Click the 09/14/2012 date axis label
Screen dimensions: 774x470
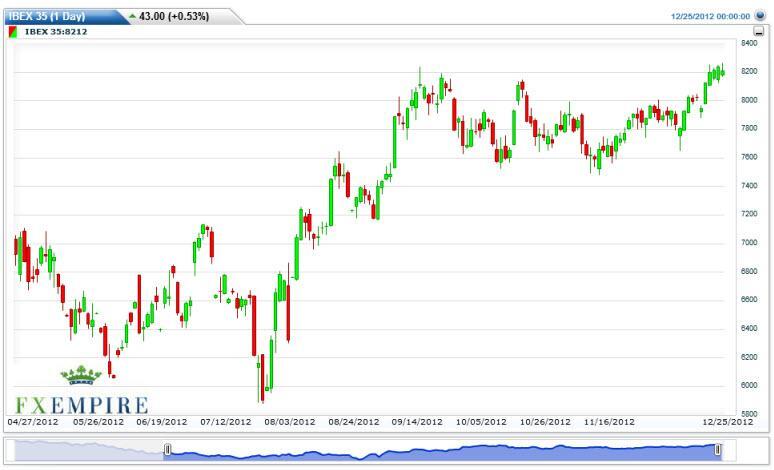pos(417,423)
